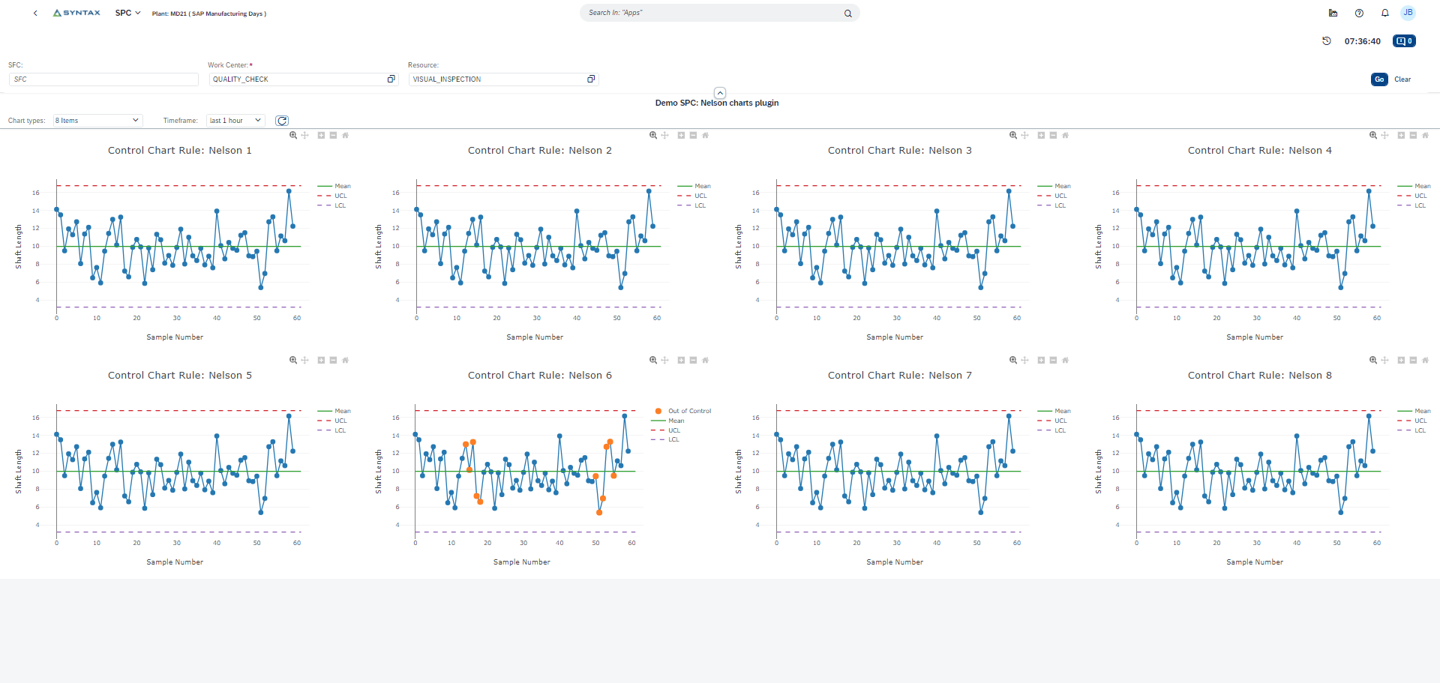Click the refresh icon next to Timeframe

pos(281,120)
